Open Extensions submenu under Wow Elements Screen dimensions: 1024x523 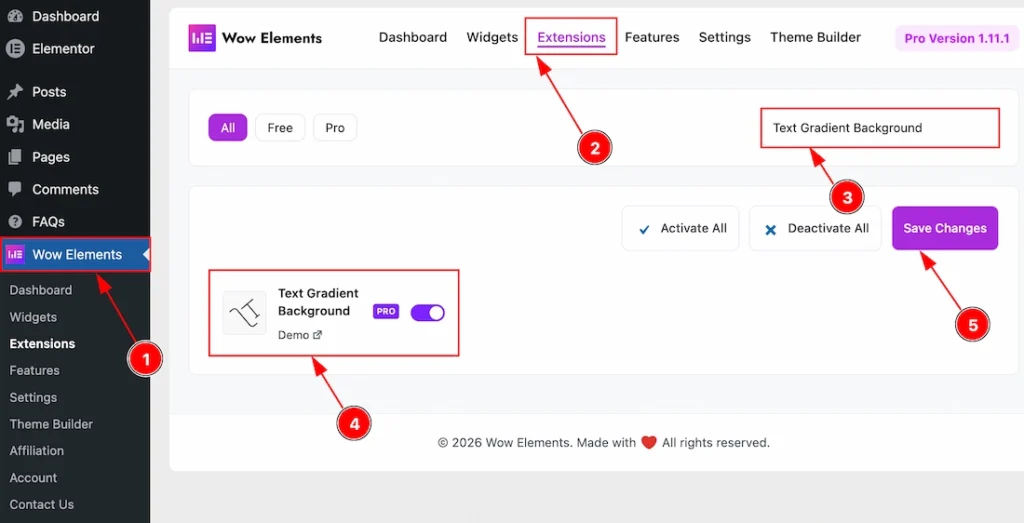point(42,343)
